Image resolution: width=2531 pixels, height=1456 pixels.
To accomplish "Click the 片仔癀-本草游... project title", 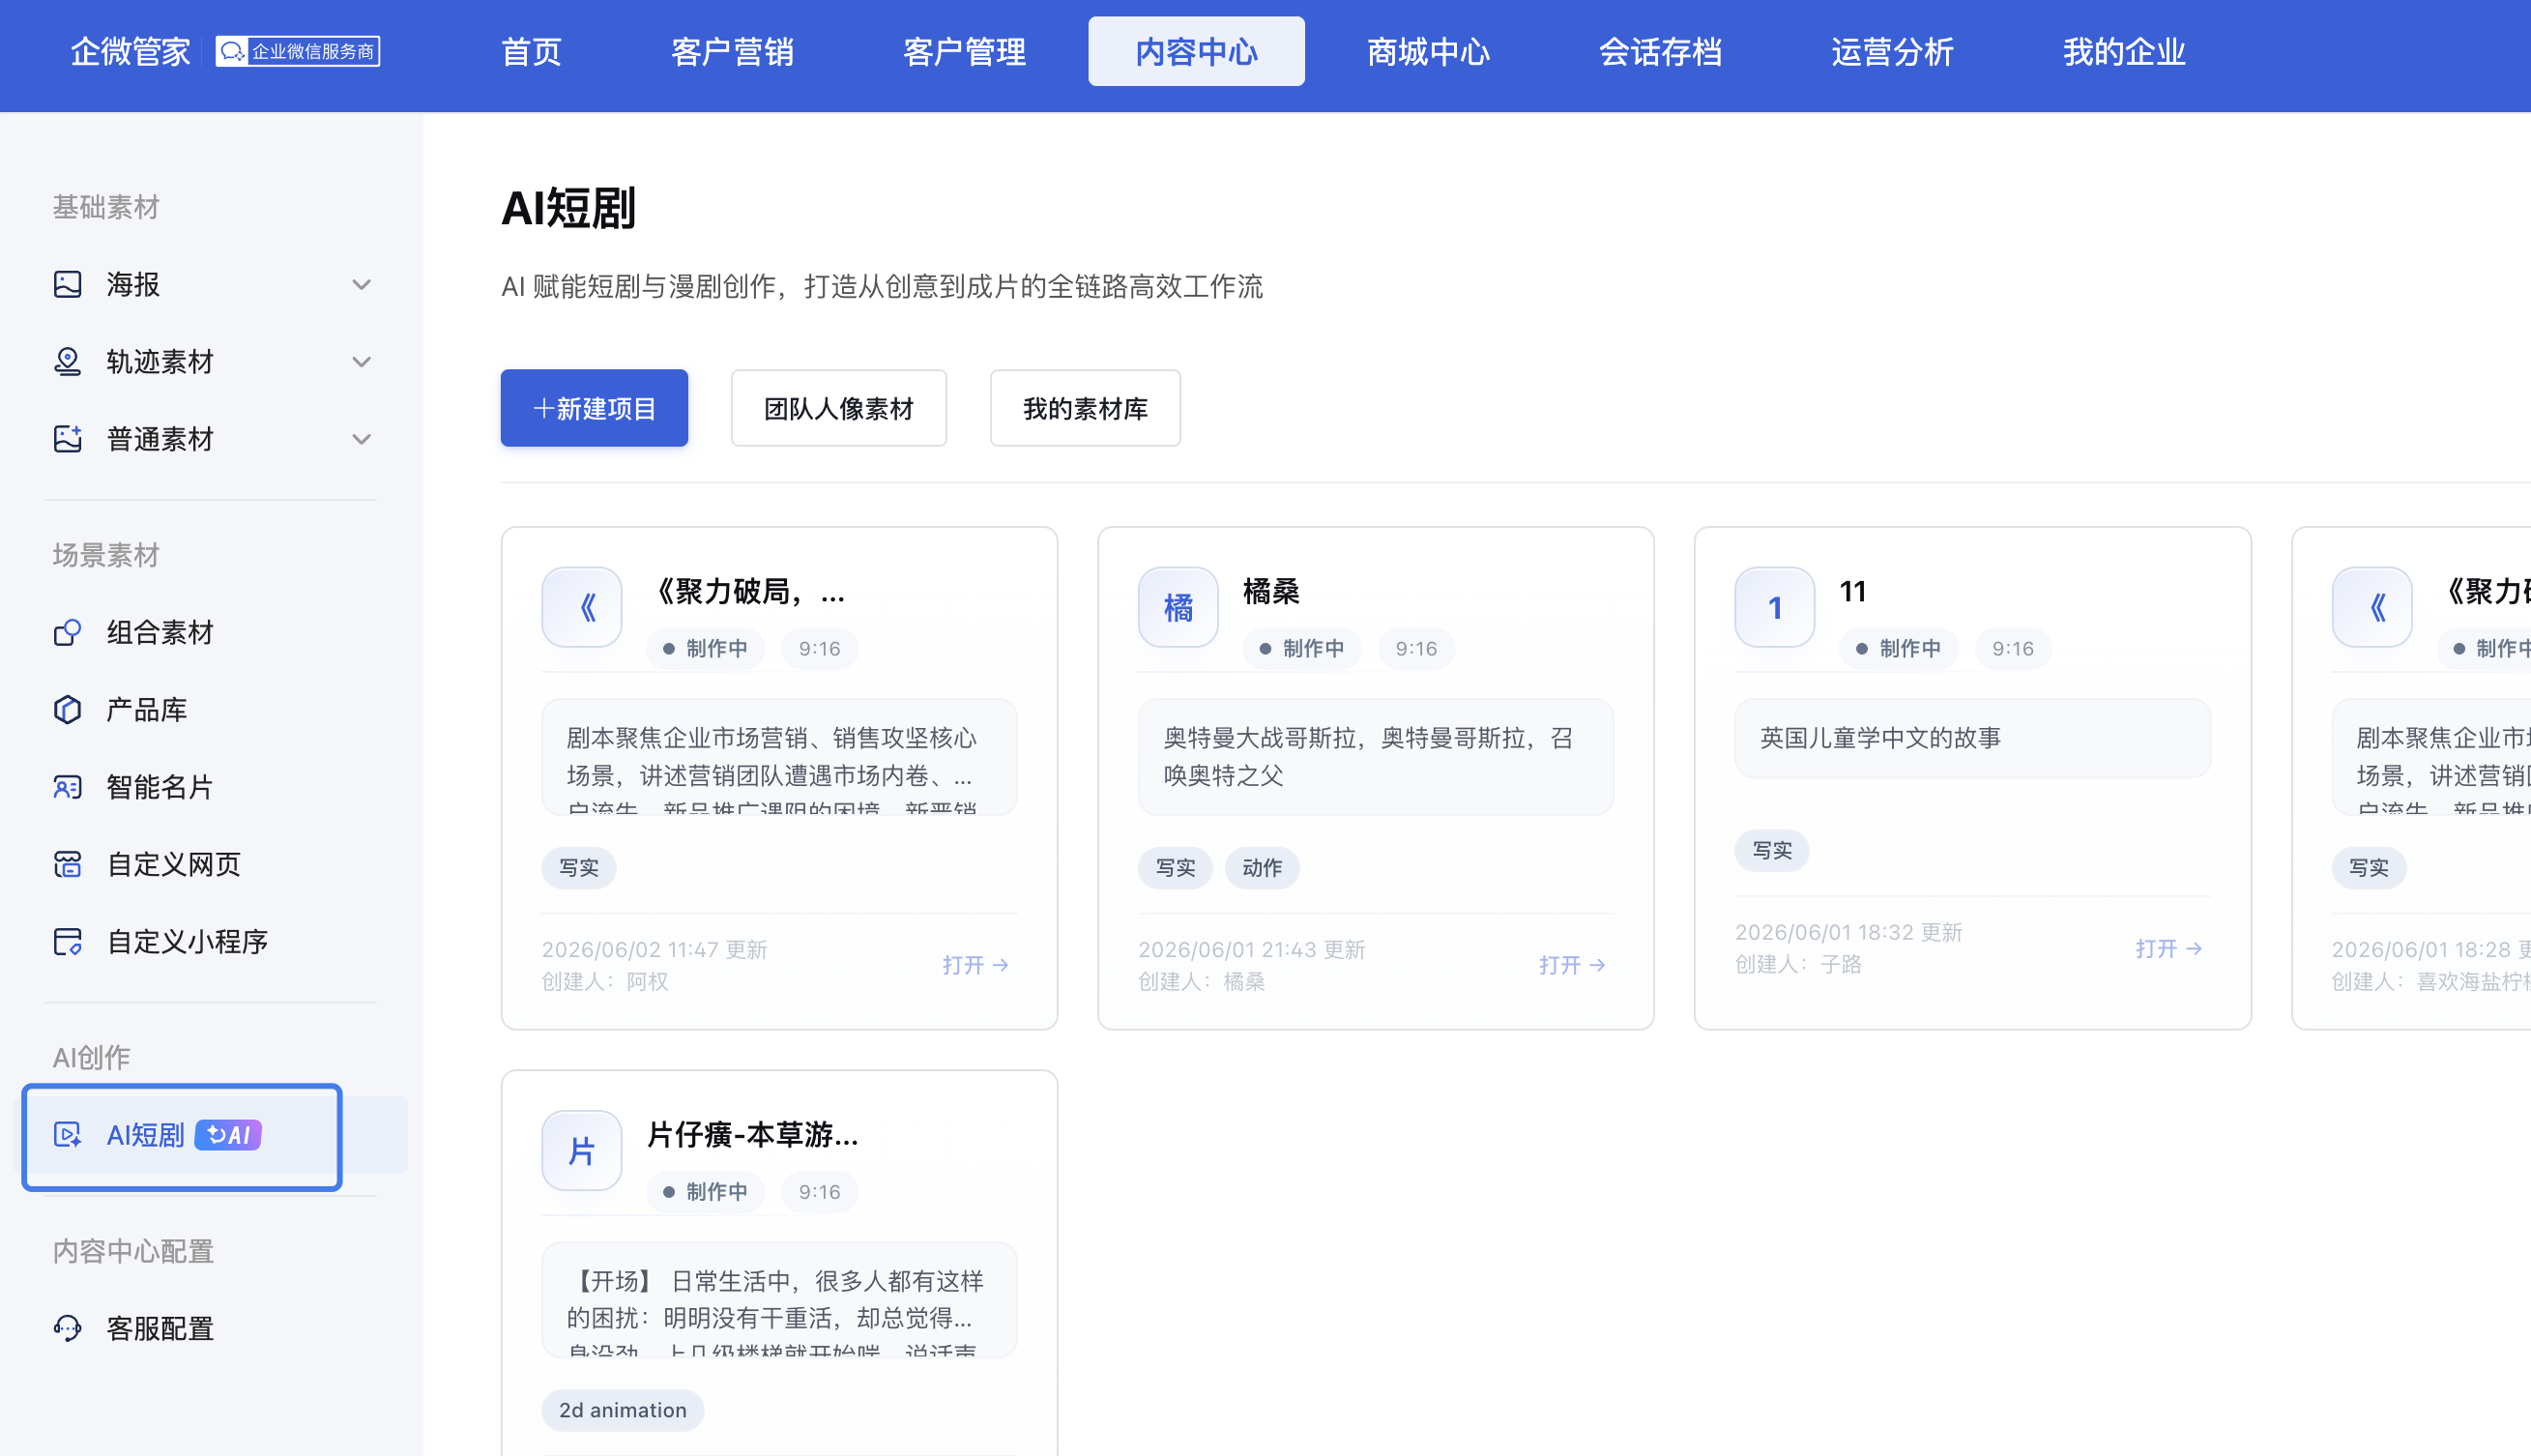I will (x=752, y=1135).
